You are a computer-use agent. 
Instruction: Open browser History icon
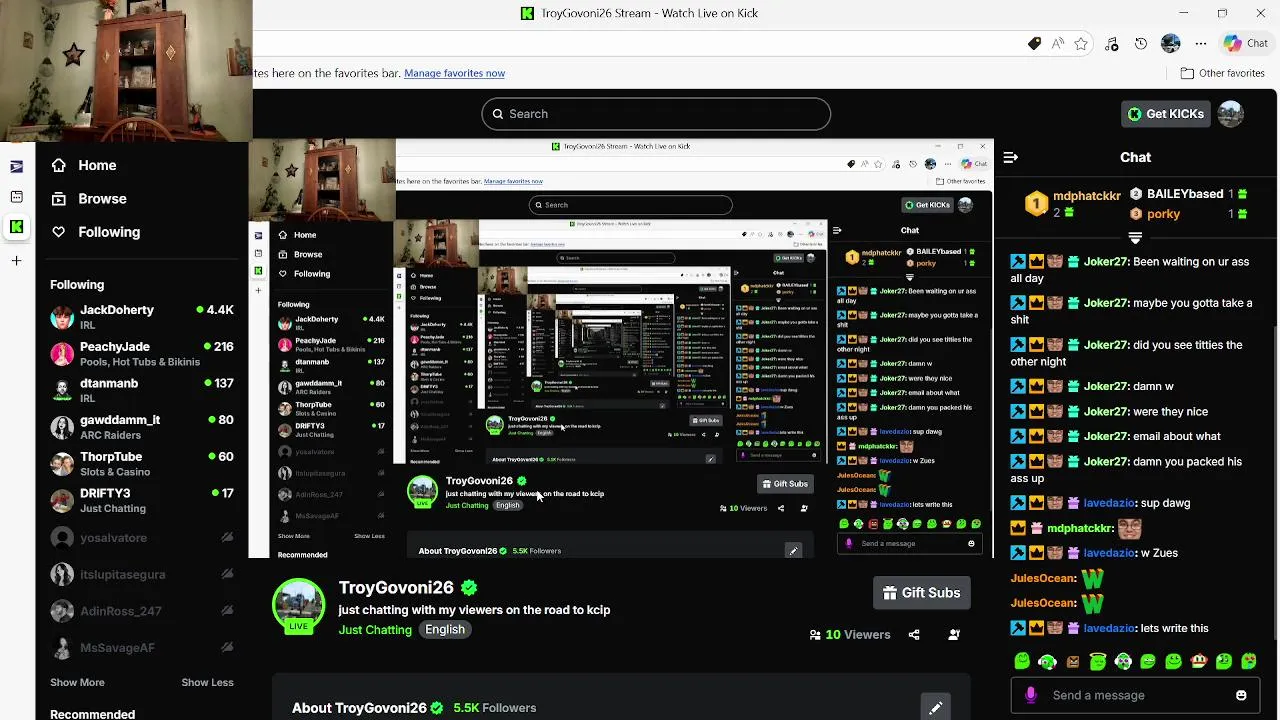1141,43
